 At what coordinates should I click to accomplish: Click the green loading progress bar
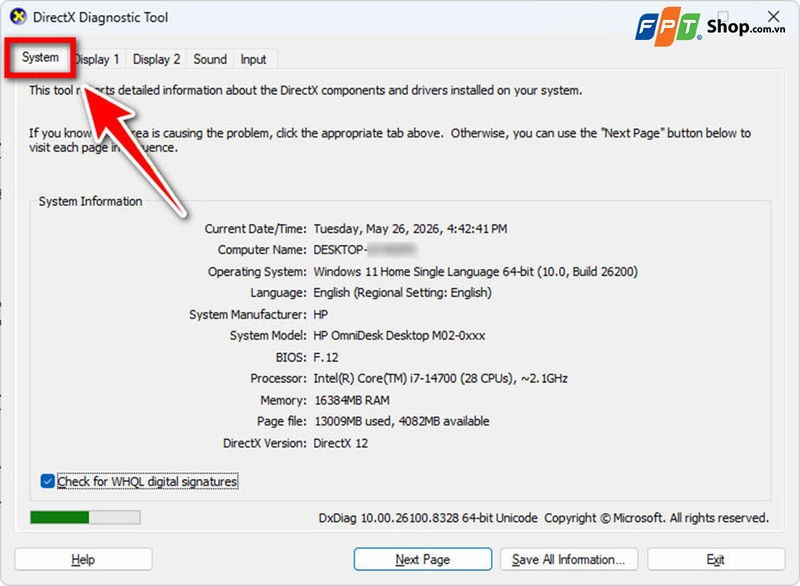coord(85,517)
